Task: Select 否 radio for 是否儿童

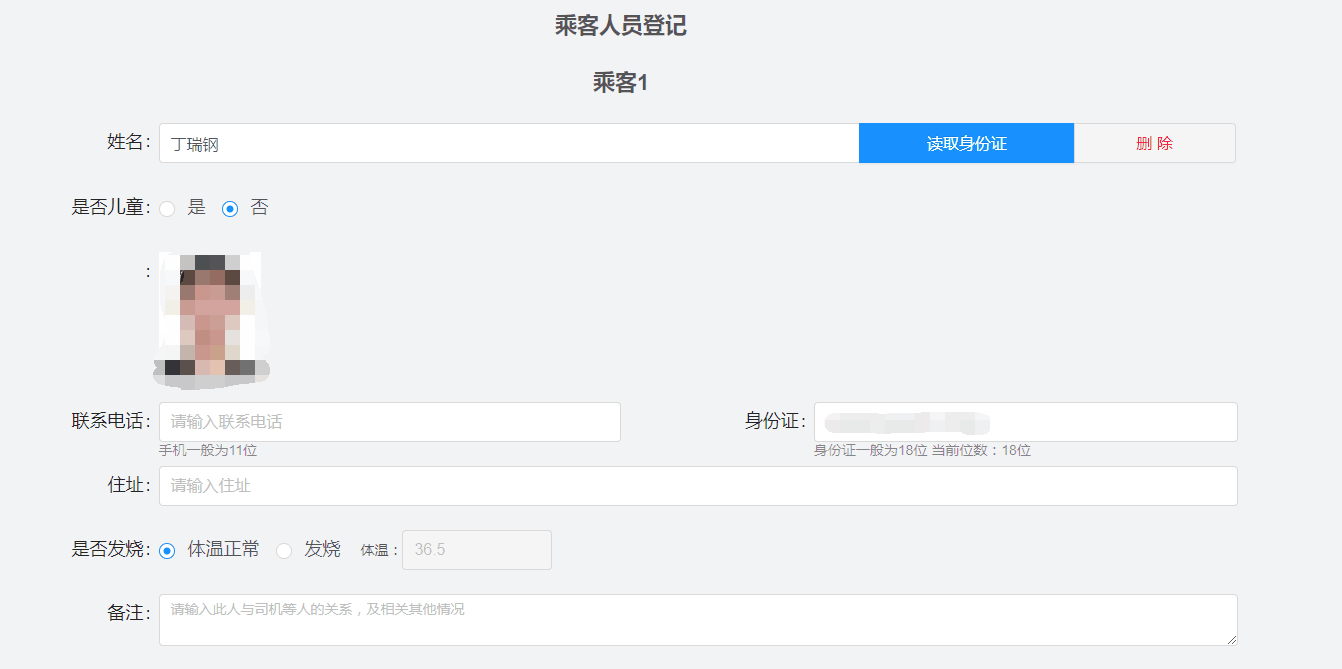Action: tap(230, 209)
